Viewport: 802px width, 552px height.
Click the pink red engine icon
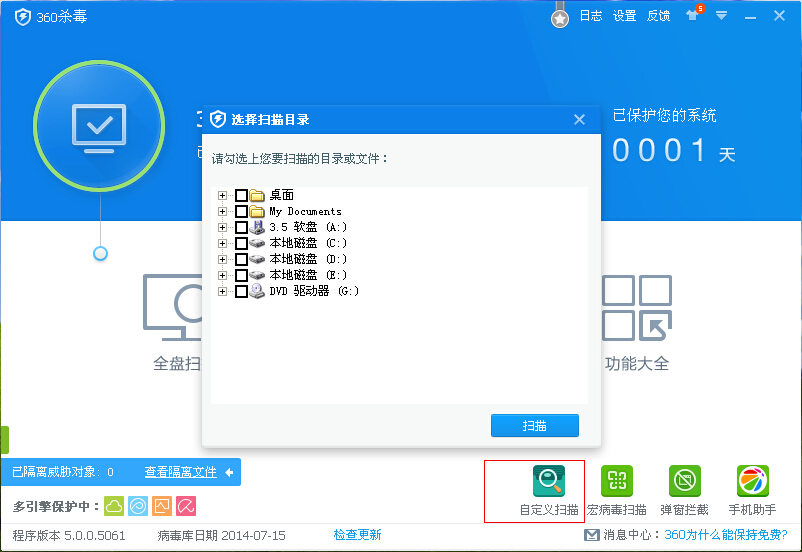(x=186, y=506)
